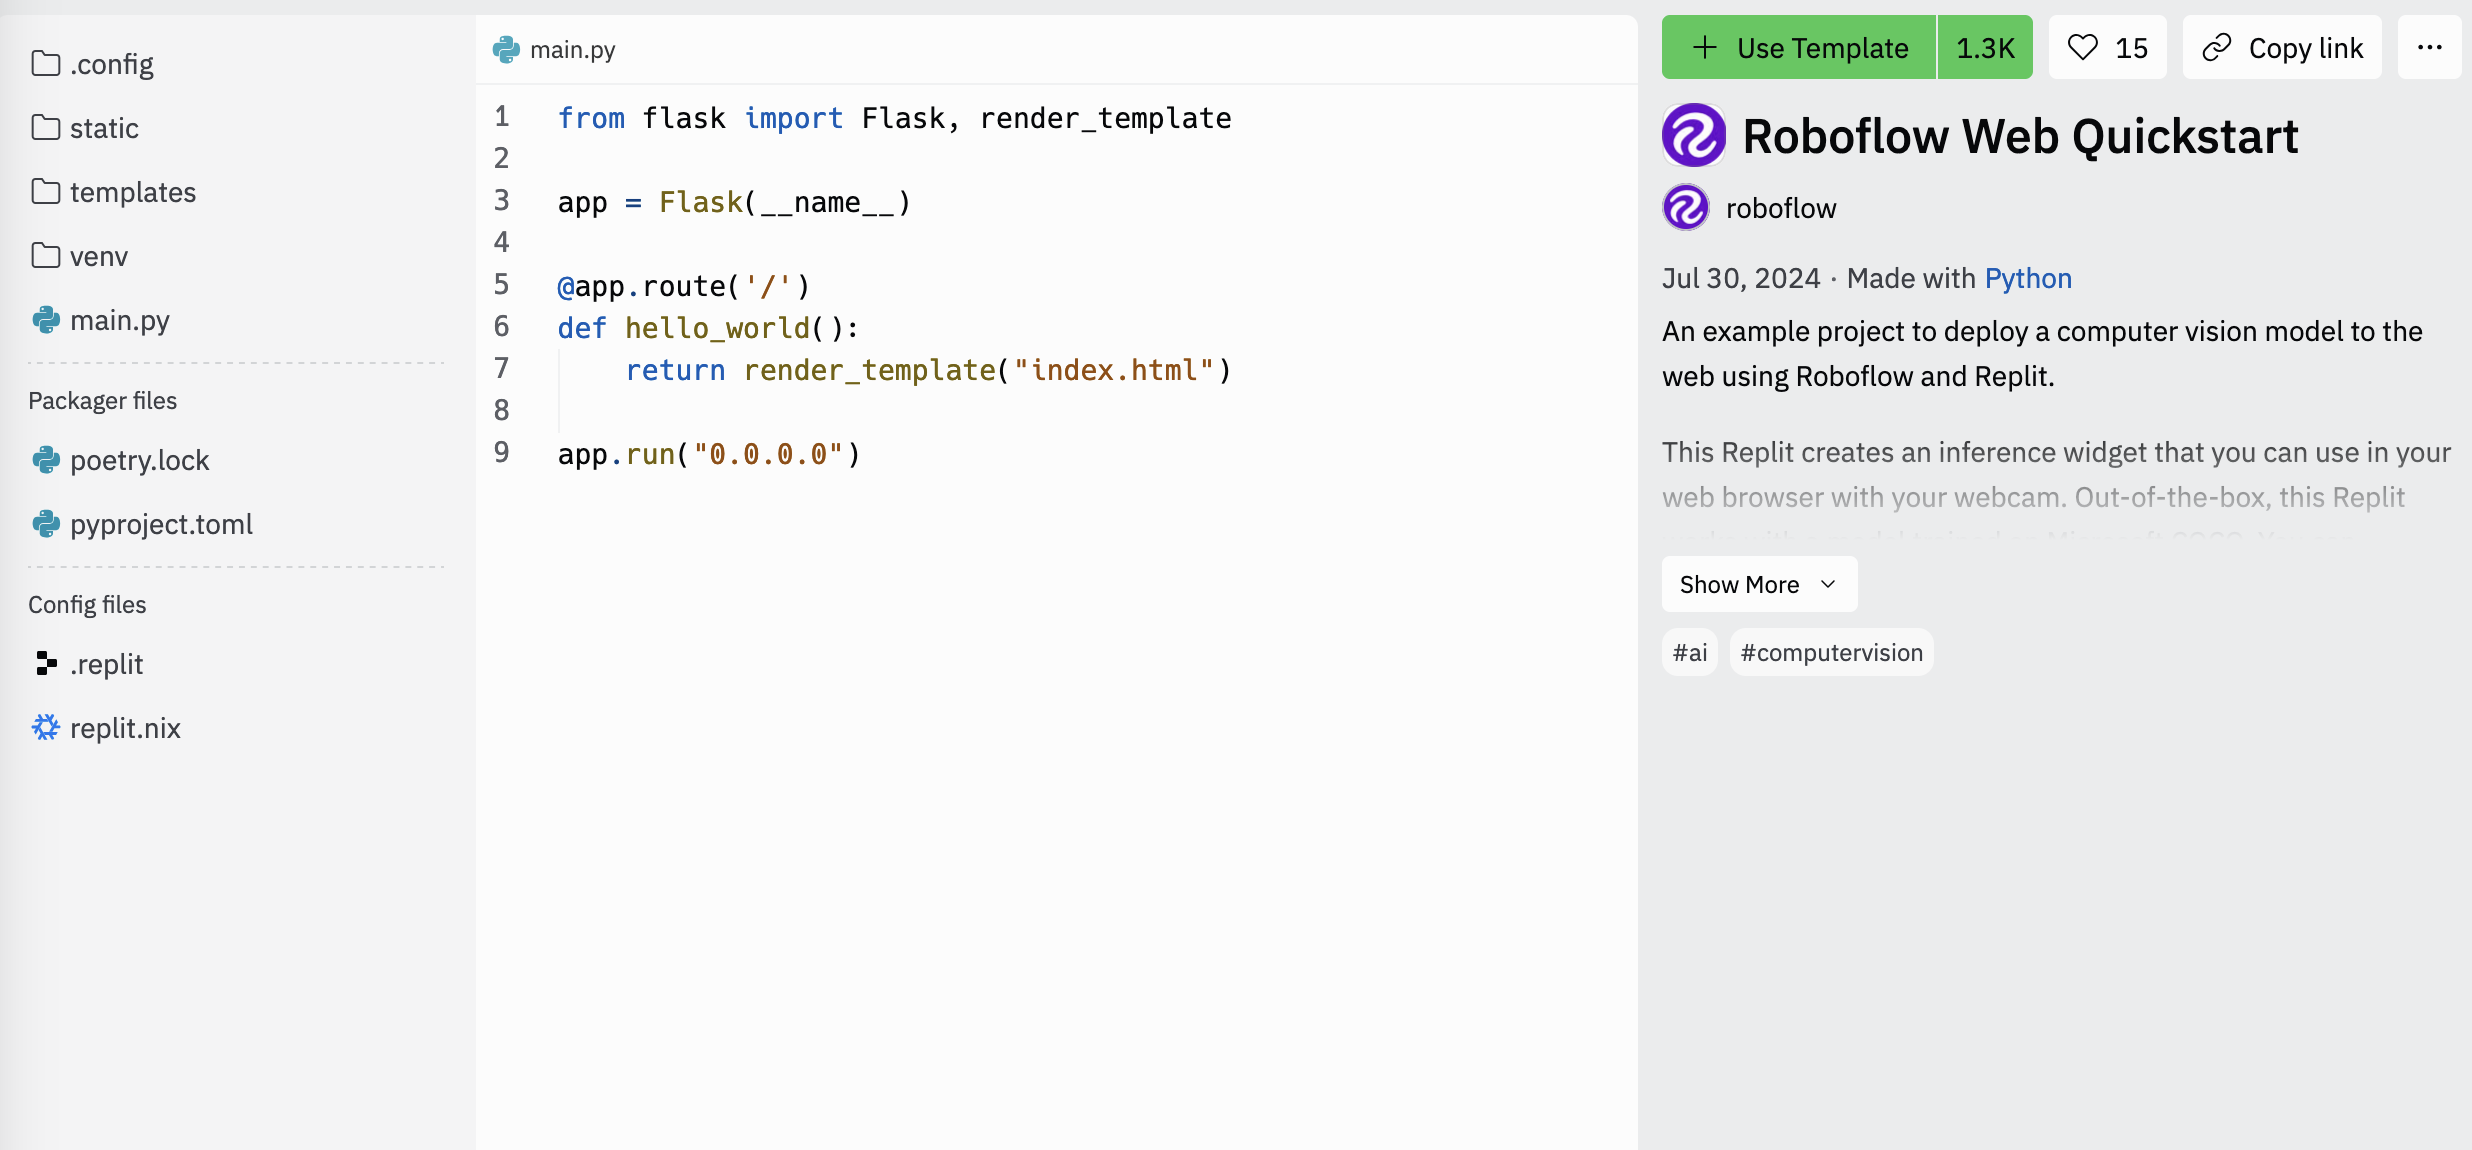Follow the Python language link

tap(2027, 278)
